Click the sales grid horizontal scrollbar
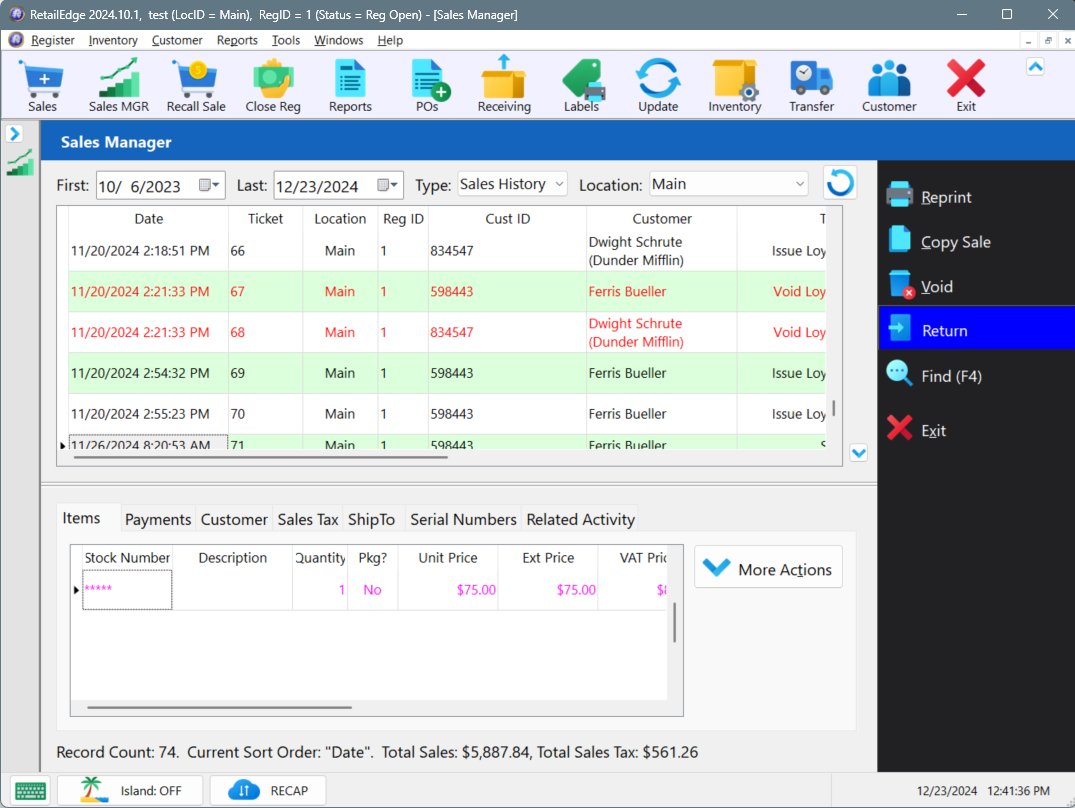 coord(261,456)
